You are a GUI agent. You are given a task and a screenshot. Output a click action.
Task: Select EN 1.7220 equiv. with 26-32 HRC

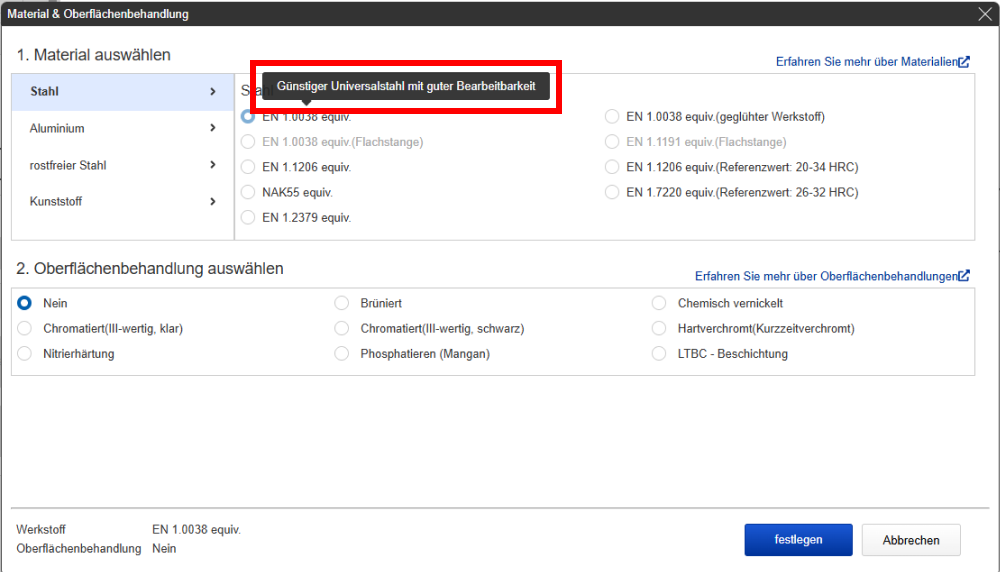click(x=612, y=192)
